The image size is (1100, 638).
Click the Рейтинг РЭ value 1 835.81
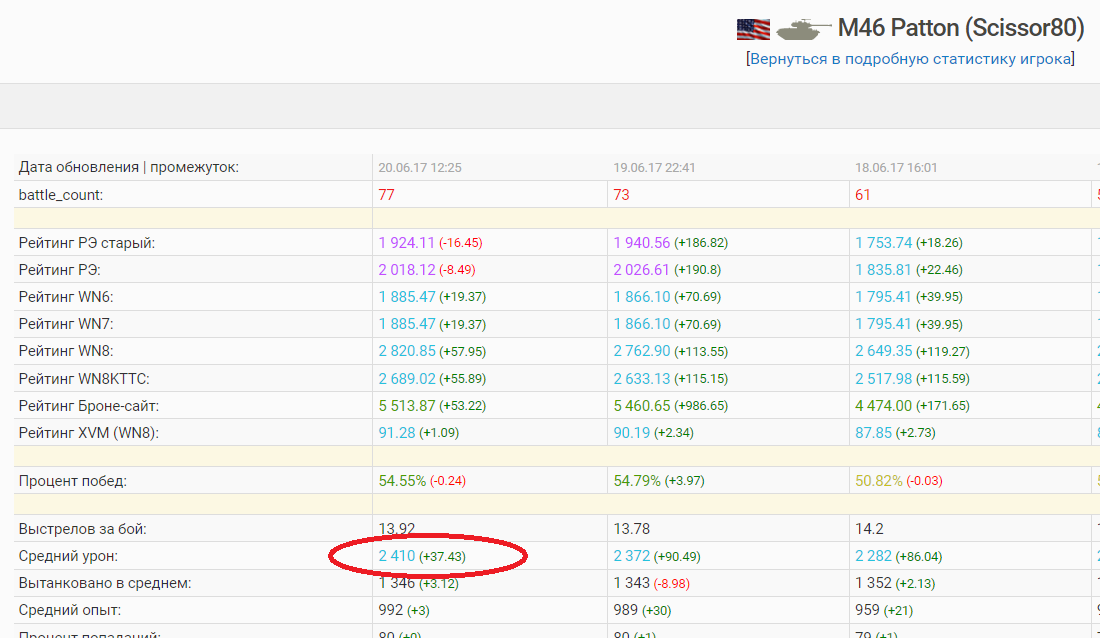pyautogui.click(x=883, y=270)
